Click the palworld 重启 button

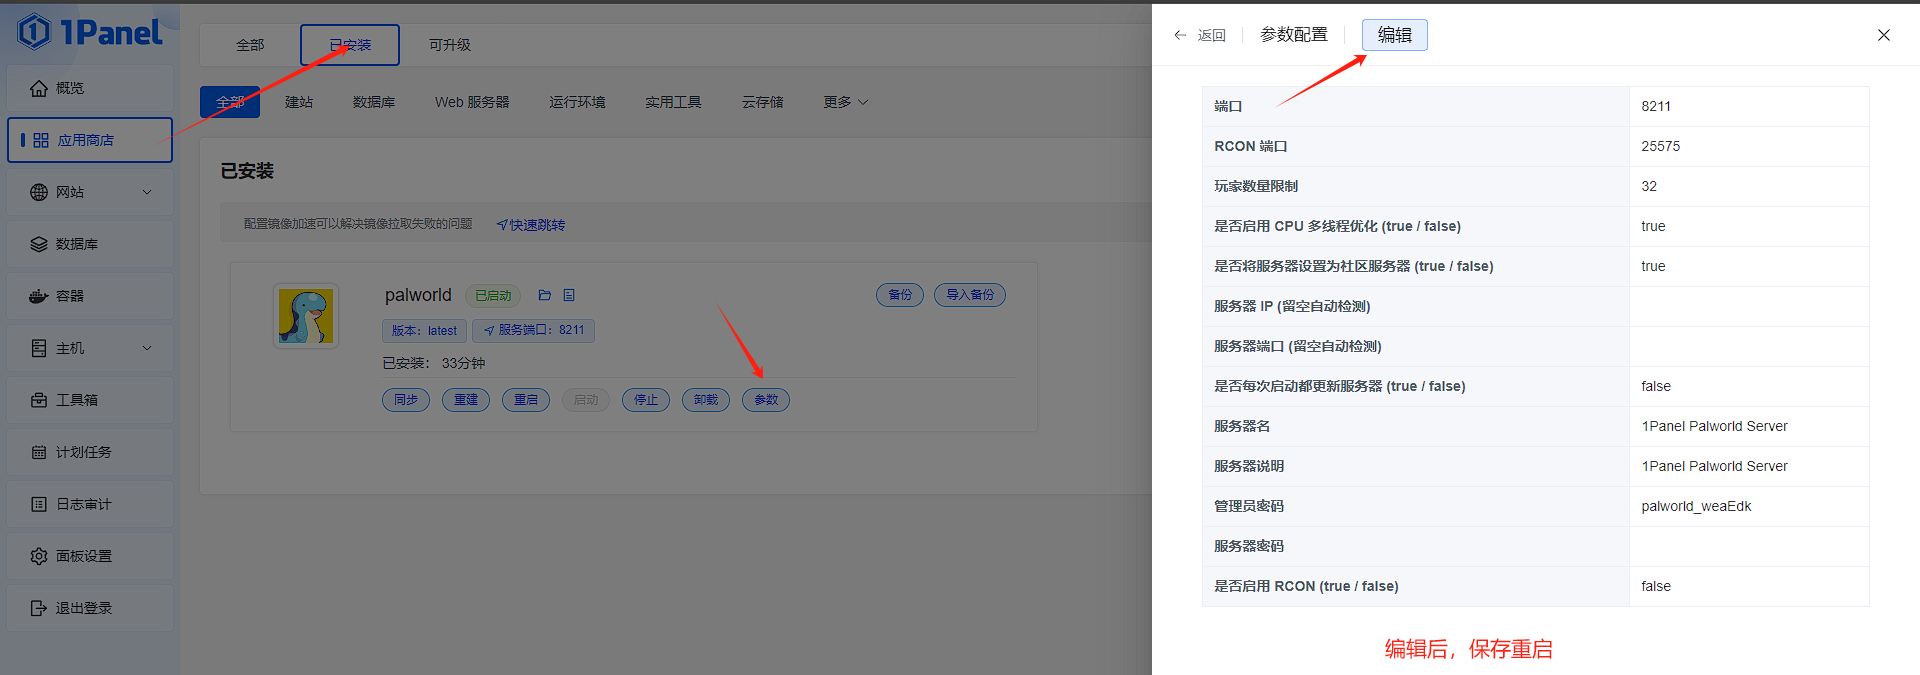click(526, 400)
